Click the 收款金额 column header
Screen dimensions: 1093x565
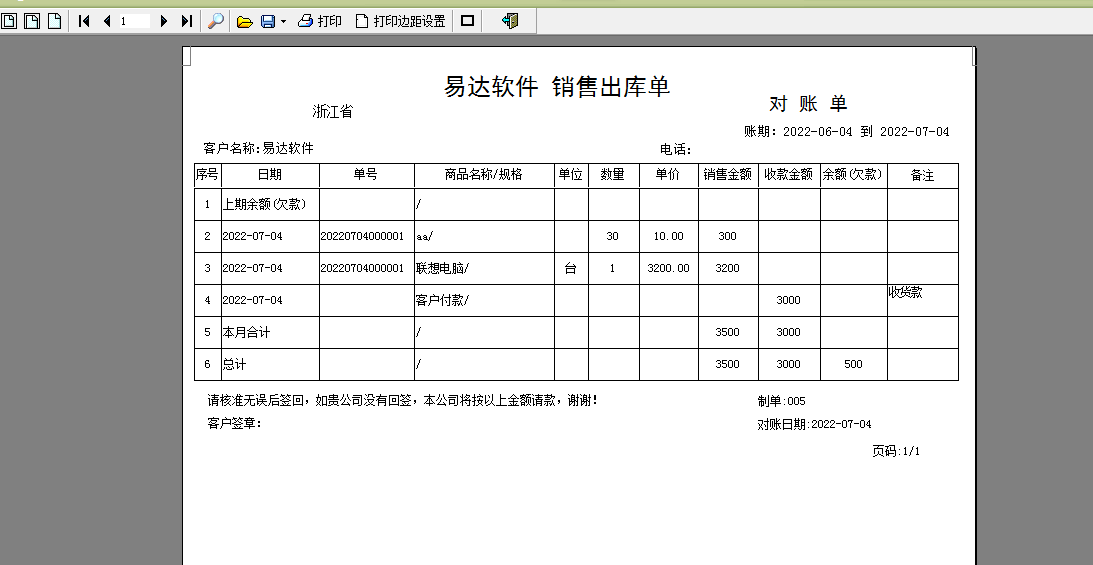coord(788,175)
